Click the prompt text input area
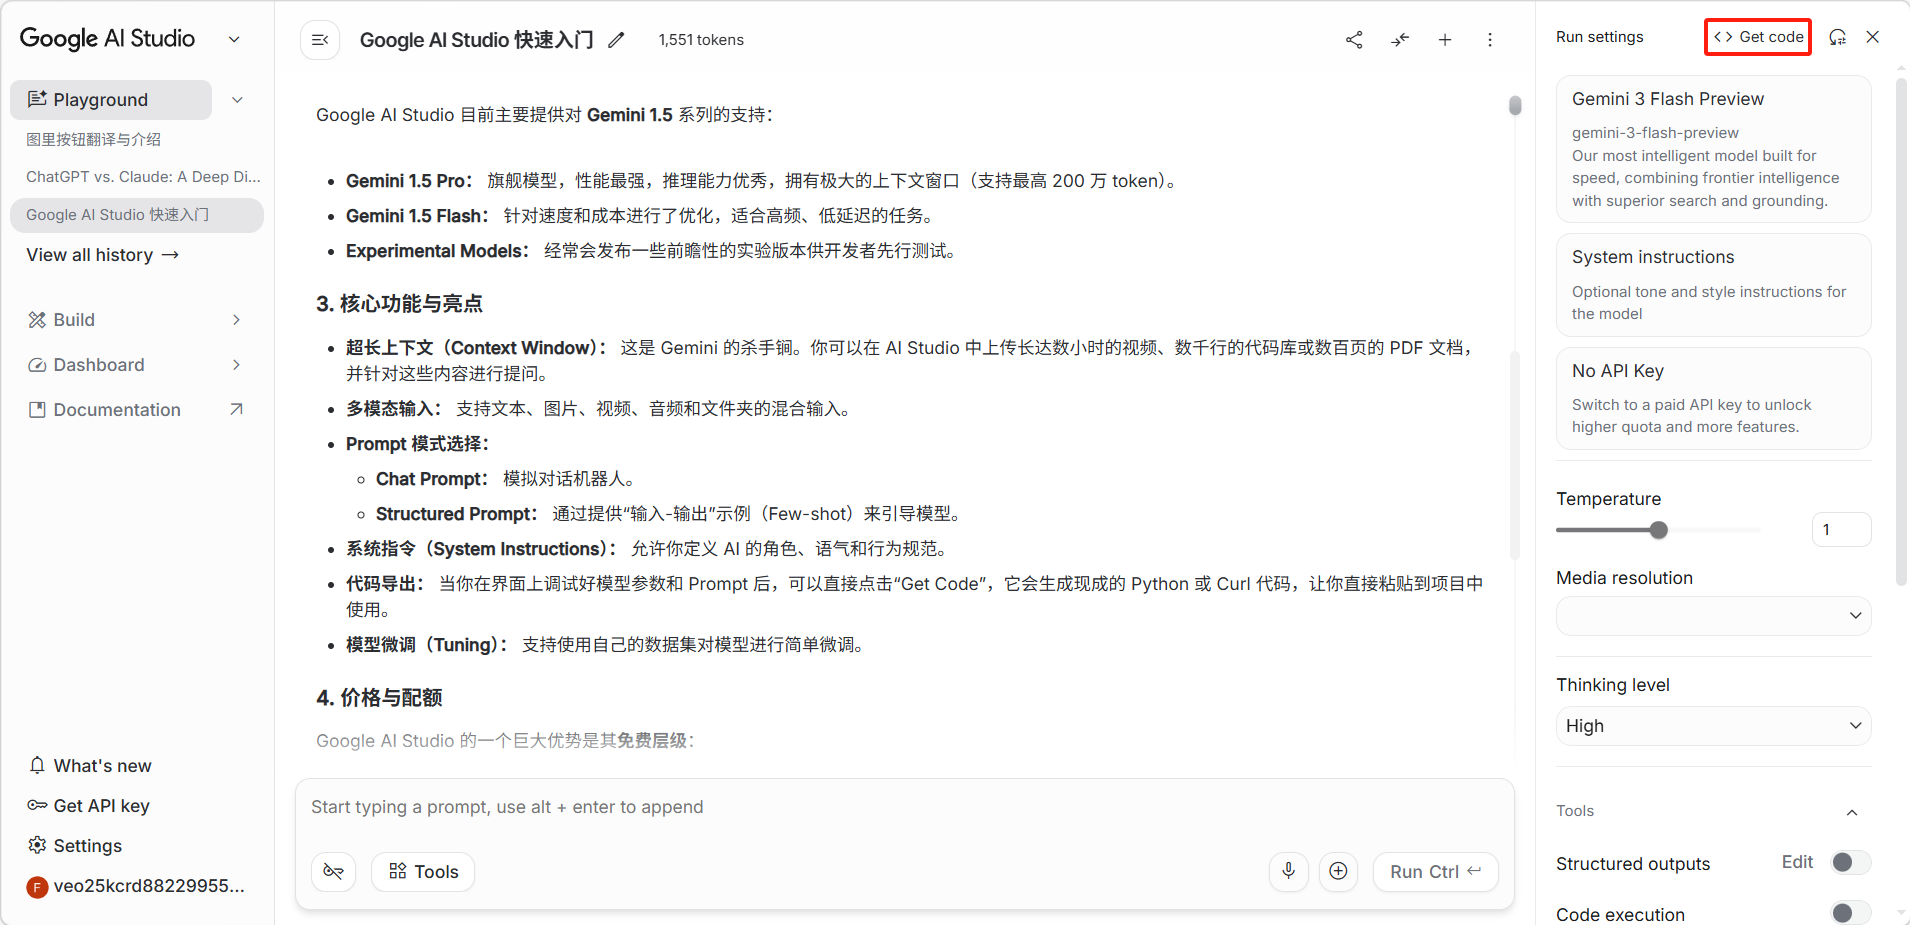The width and height of the screenshot is (1910, 925). (904, 807)
